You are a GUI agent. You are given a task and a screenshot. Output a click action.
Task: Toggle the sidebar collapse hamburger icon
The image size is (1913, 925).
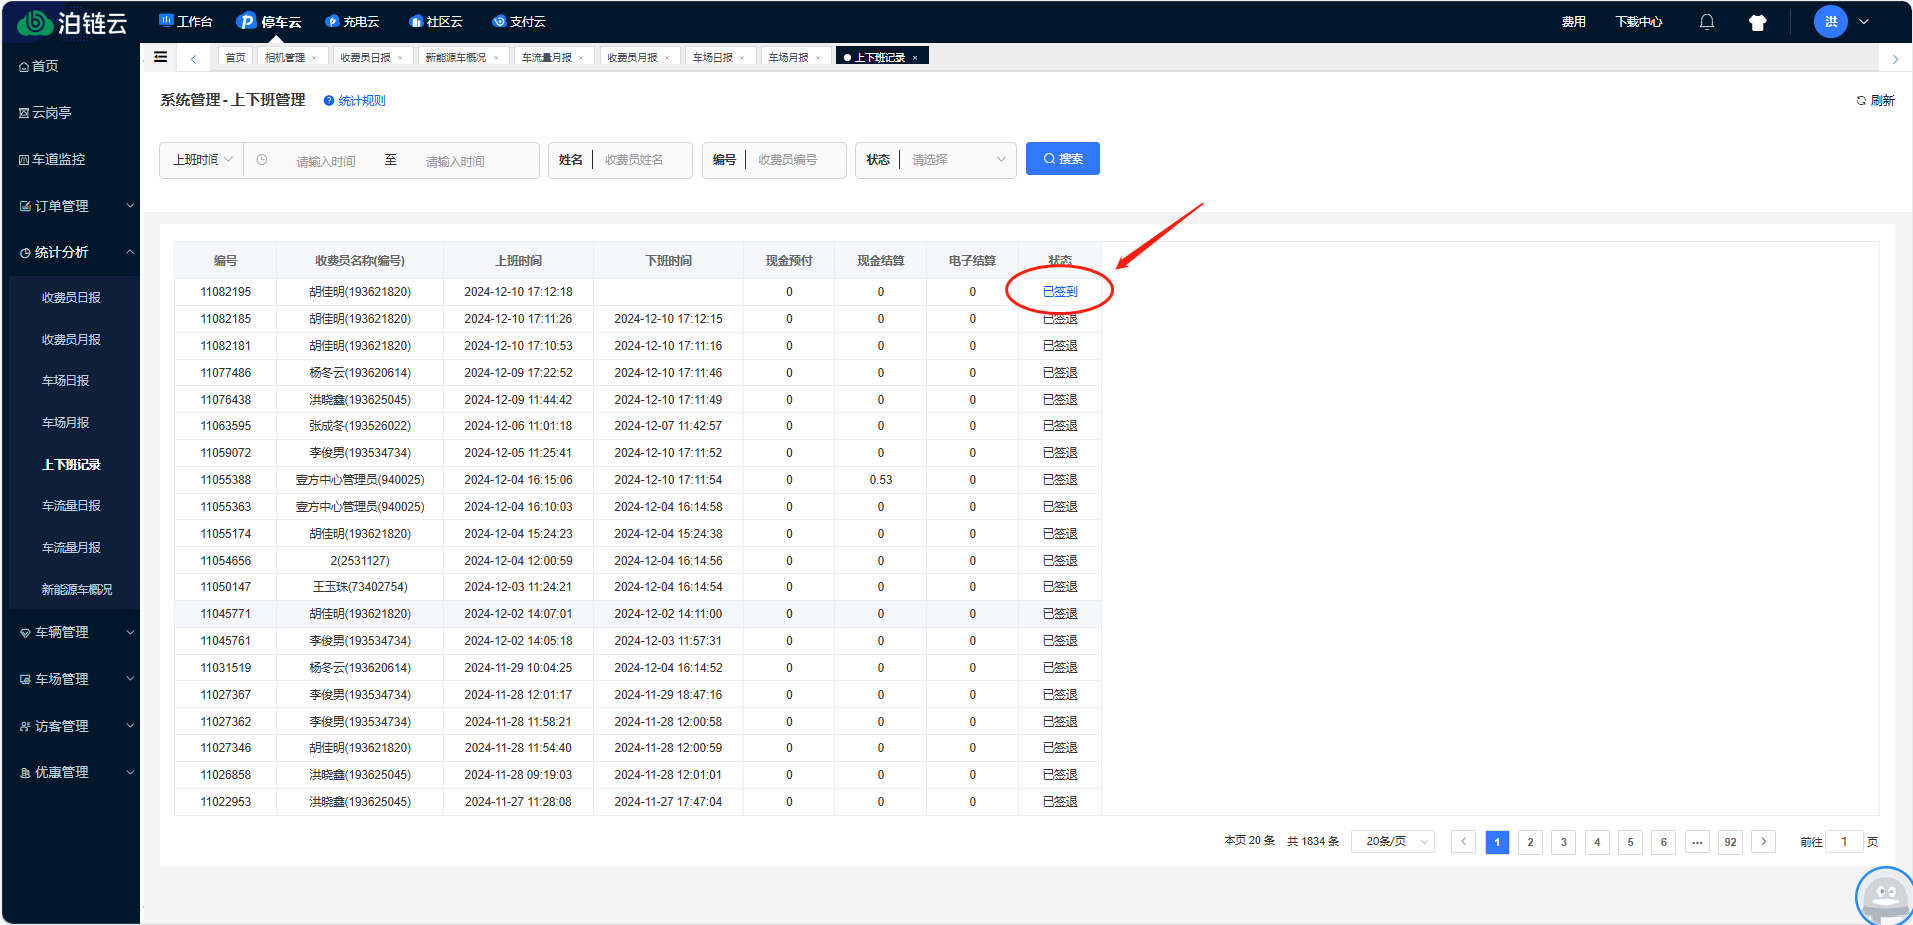pos(161,57)
